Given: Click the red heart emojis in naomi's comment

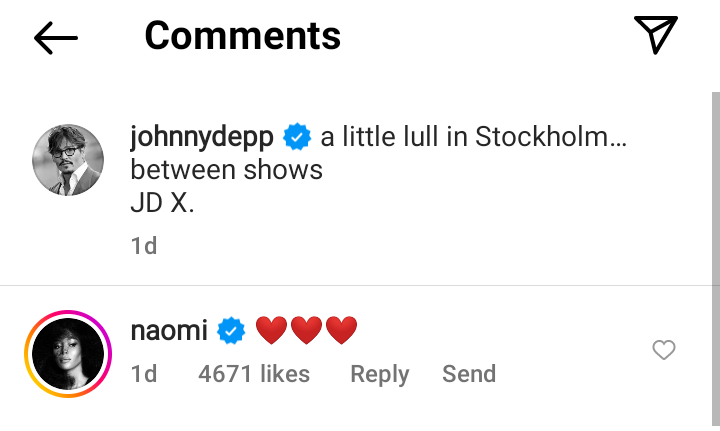Looking at the screenshot, I should (x=307, y=329).
